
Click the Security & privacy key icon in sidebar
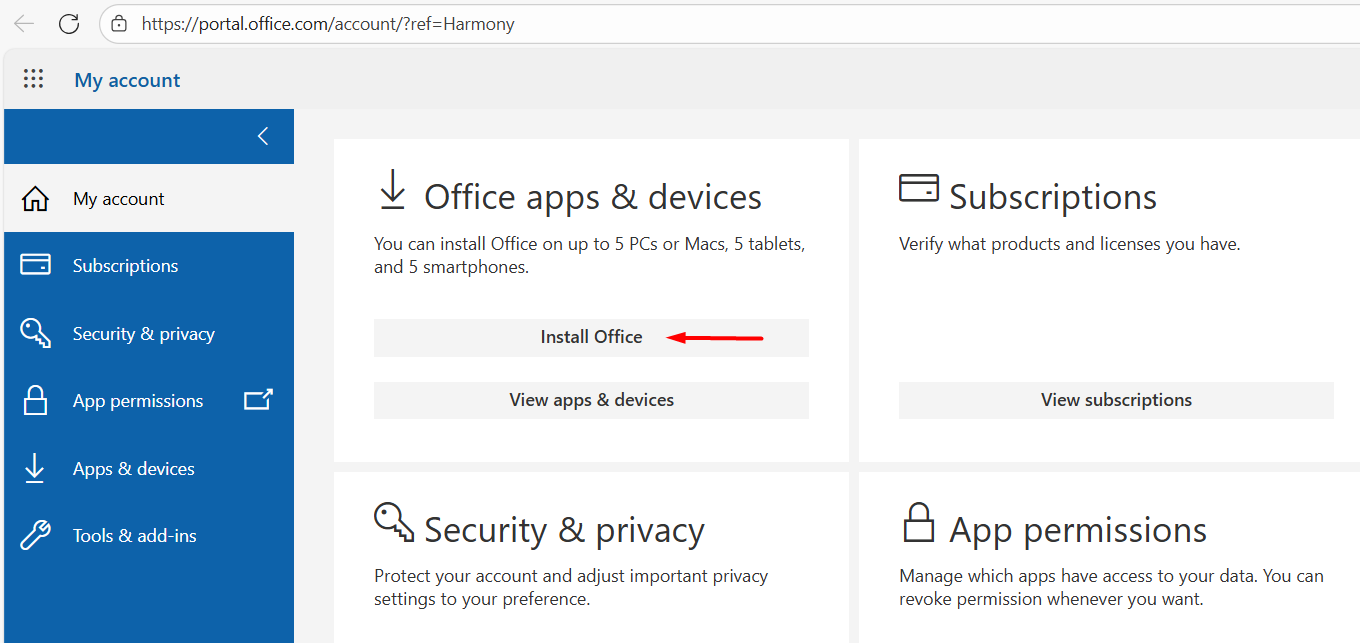[x=35, y=334]
